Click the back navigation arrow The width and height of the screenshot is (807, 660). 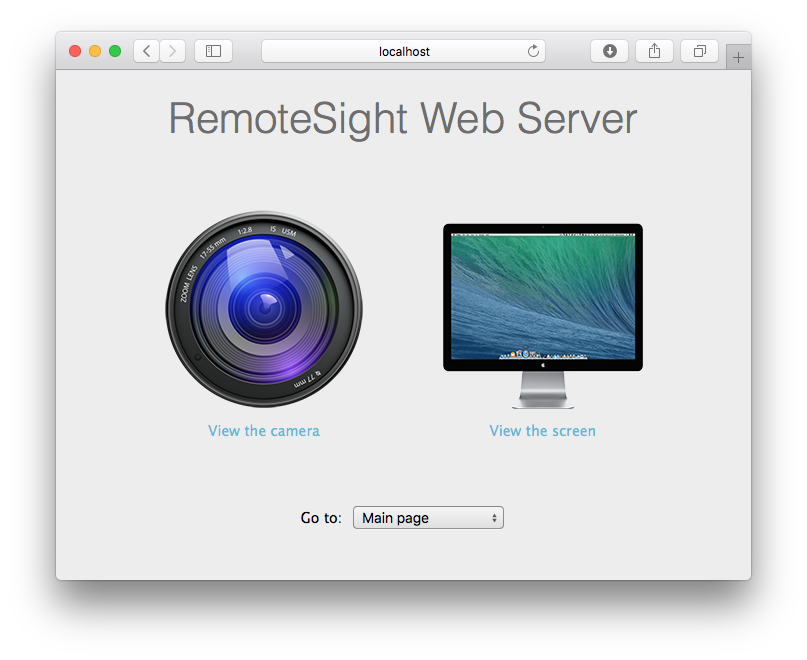coord(146,51)
